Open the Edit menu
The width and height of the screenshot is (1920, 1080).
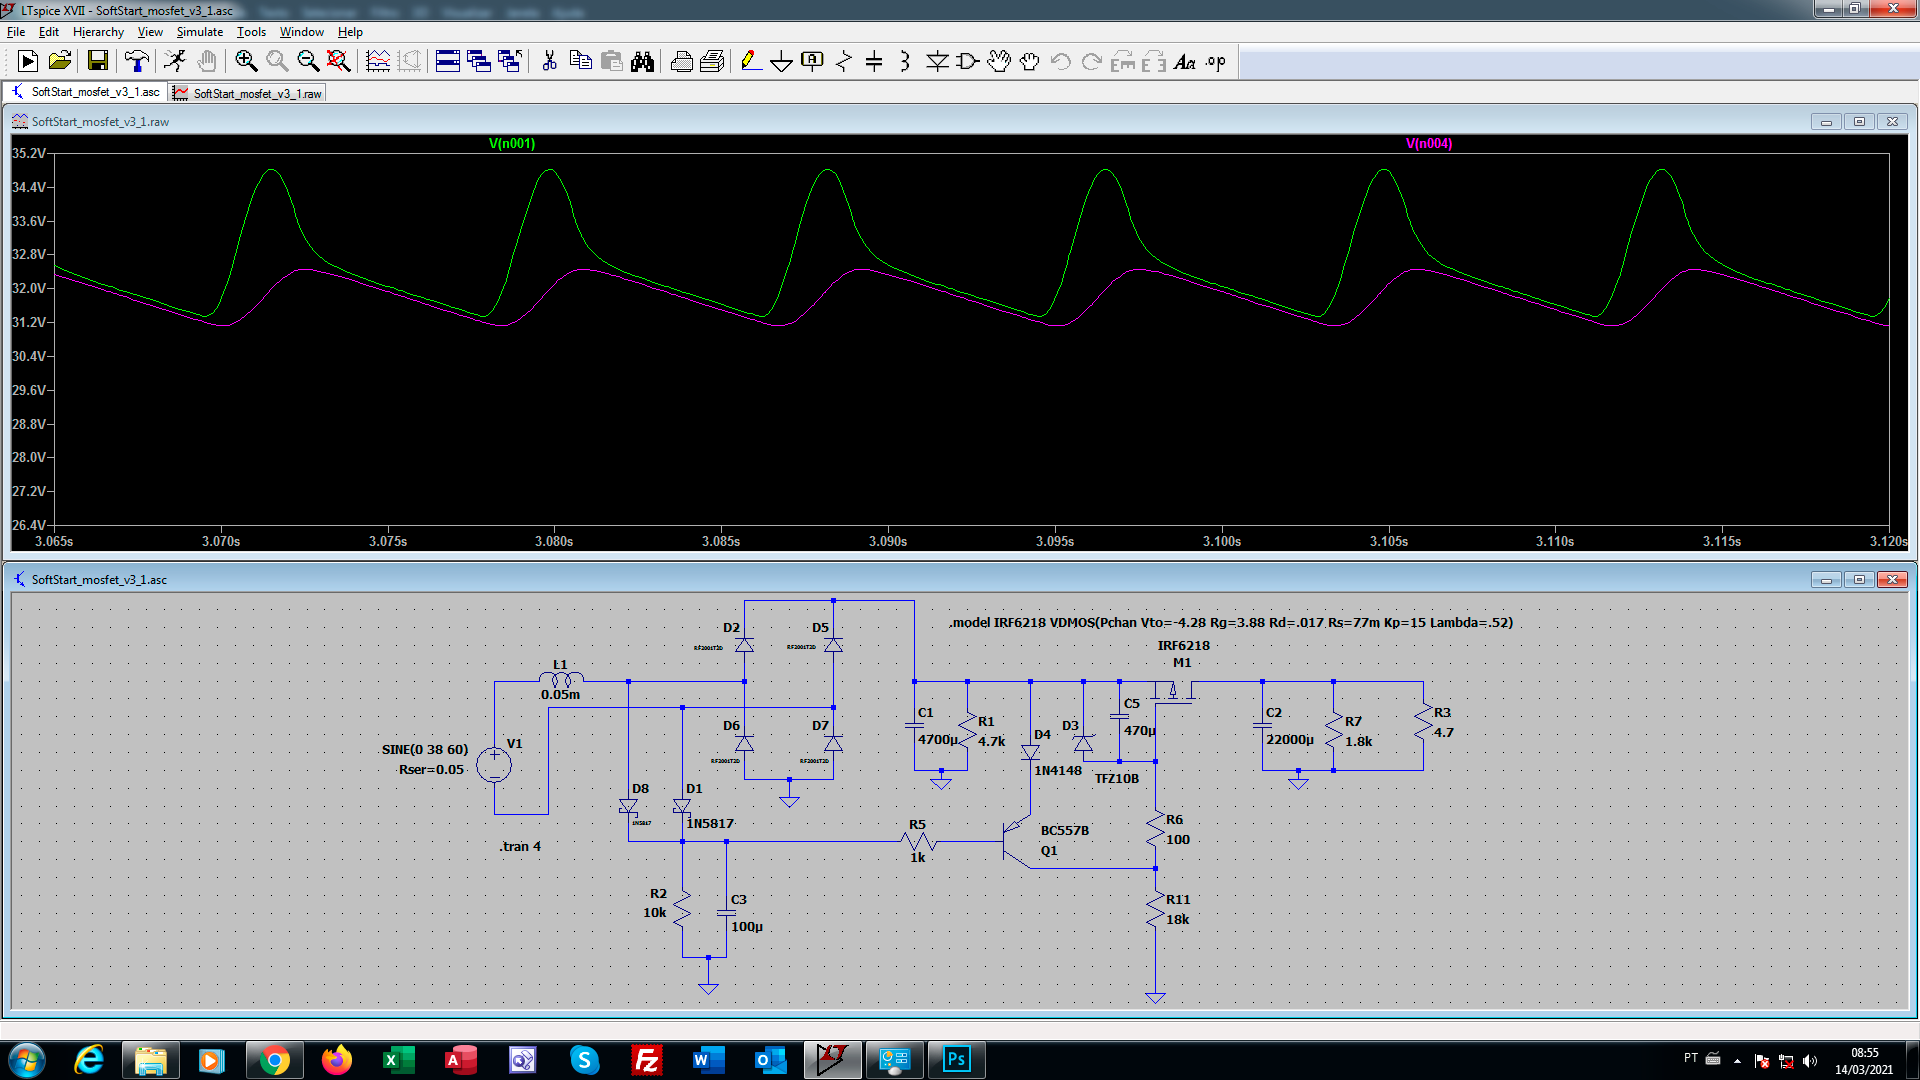48,32
